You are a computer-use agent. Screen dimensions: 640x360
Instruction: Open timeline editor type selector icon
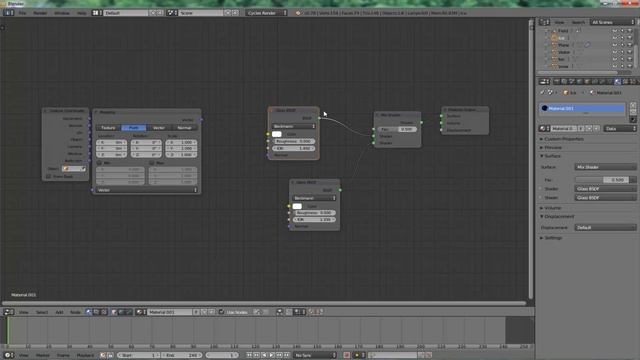8,355
